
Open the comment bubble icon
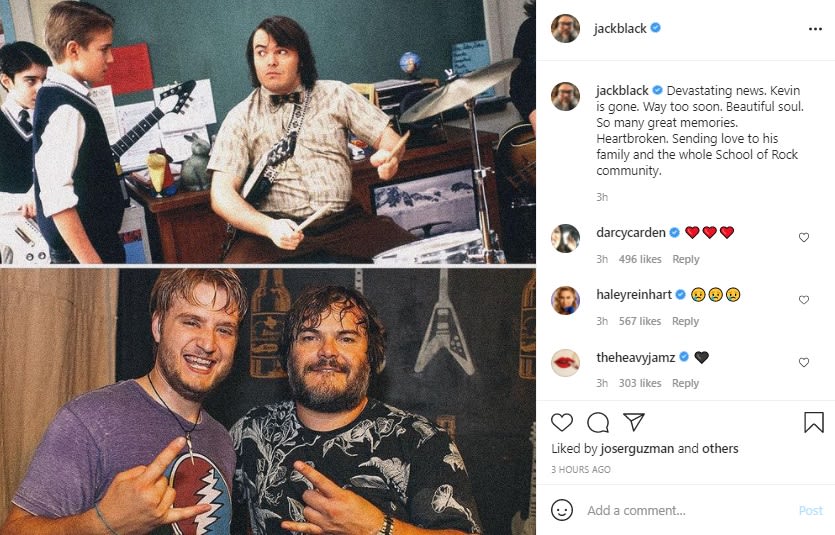click(x=597, y=423)
